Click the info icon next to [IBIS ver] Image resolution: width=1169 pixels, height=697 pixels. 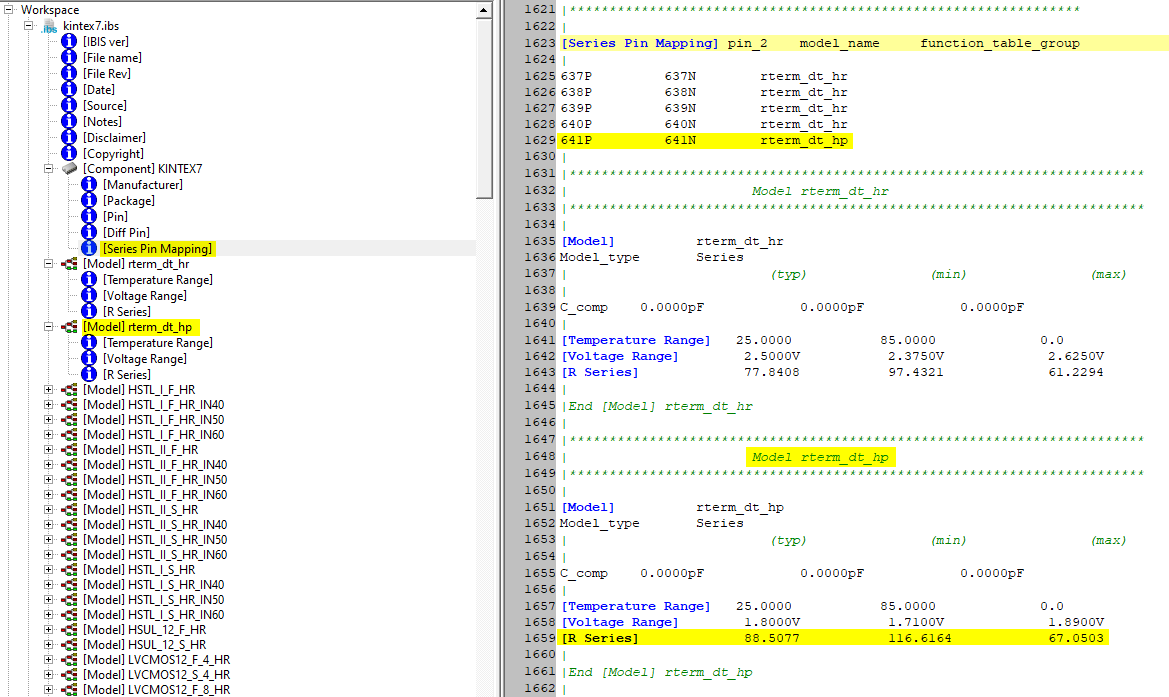coord(68,41)
